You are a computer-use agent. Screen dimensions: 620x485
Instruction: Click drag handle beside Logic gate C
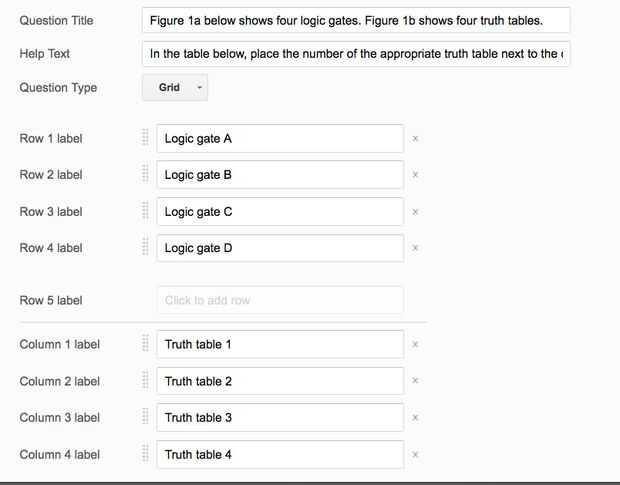click(x=146, y=212)
